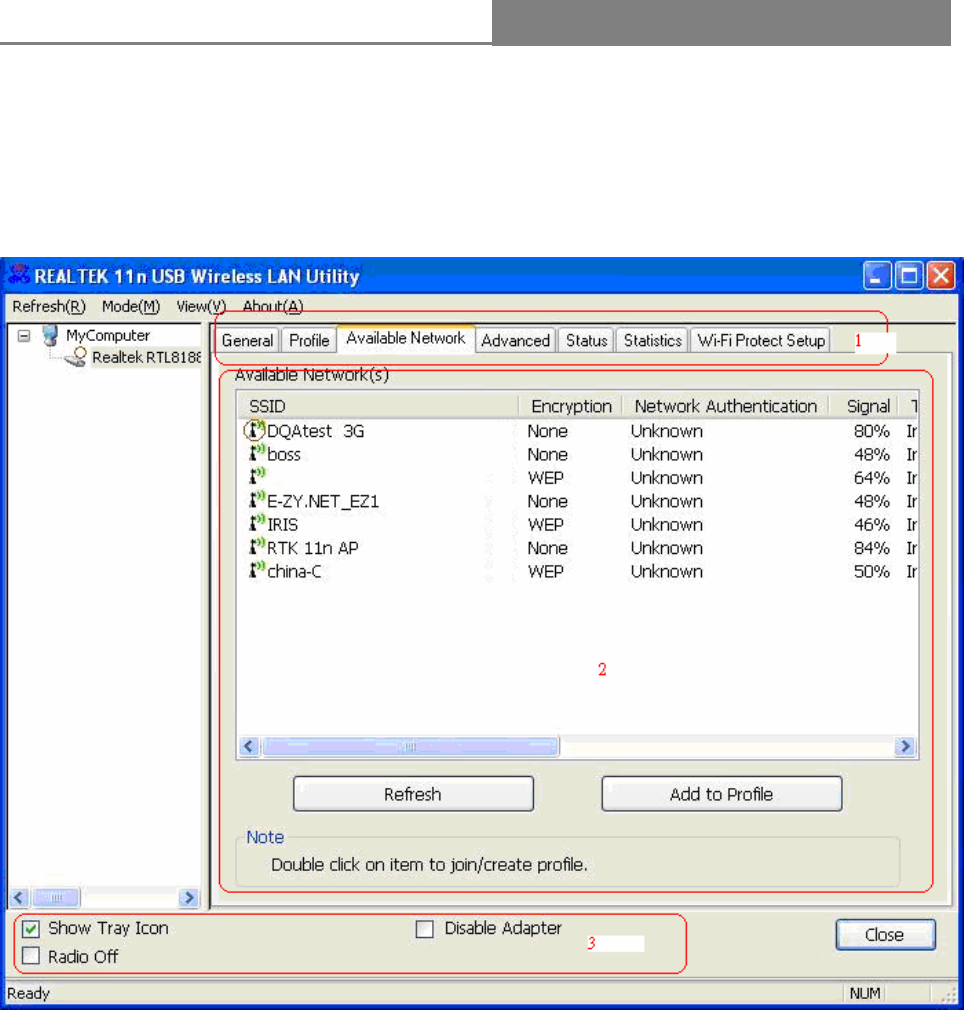The image size is (964, 1010).
Task: Open the Statistics tab
Action: 652,340
